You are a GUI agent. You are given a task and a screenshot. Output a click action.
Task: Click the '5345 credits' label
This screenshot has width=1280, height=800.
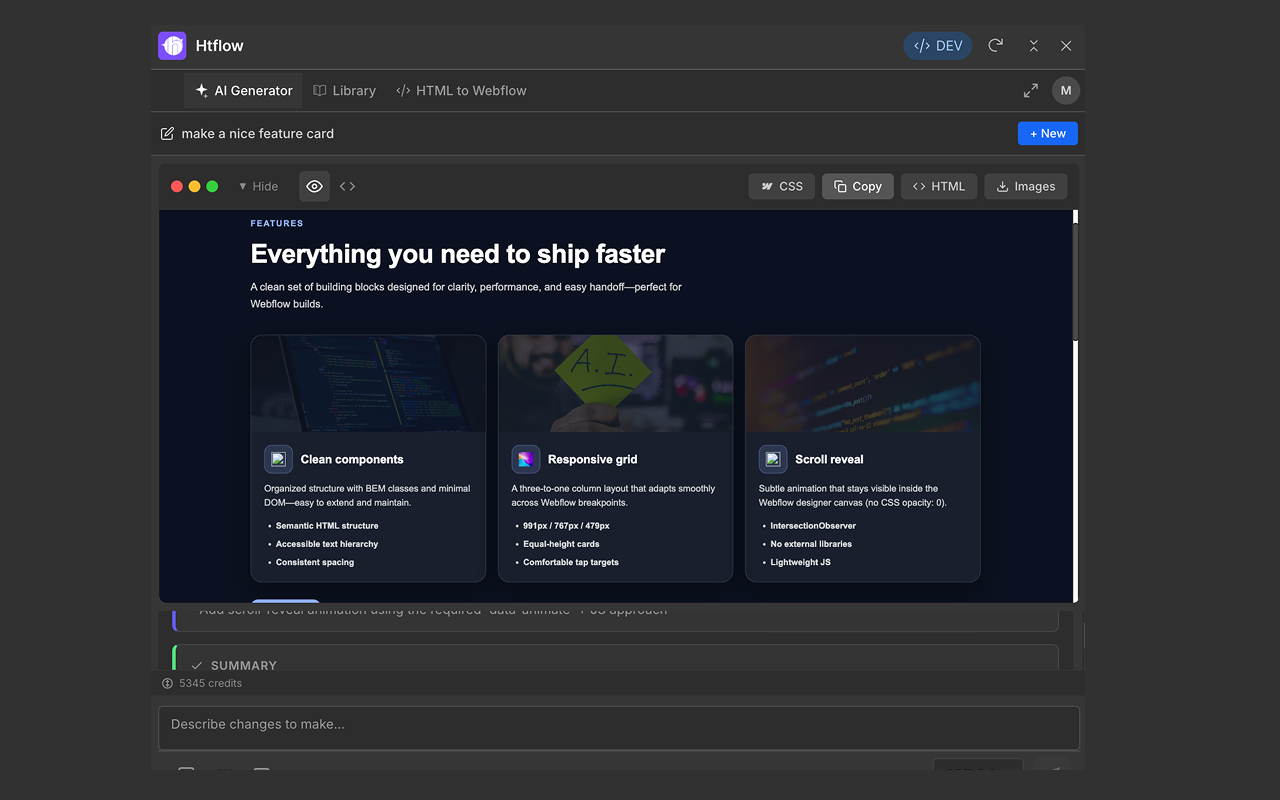coord(210,683)
